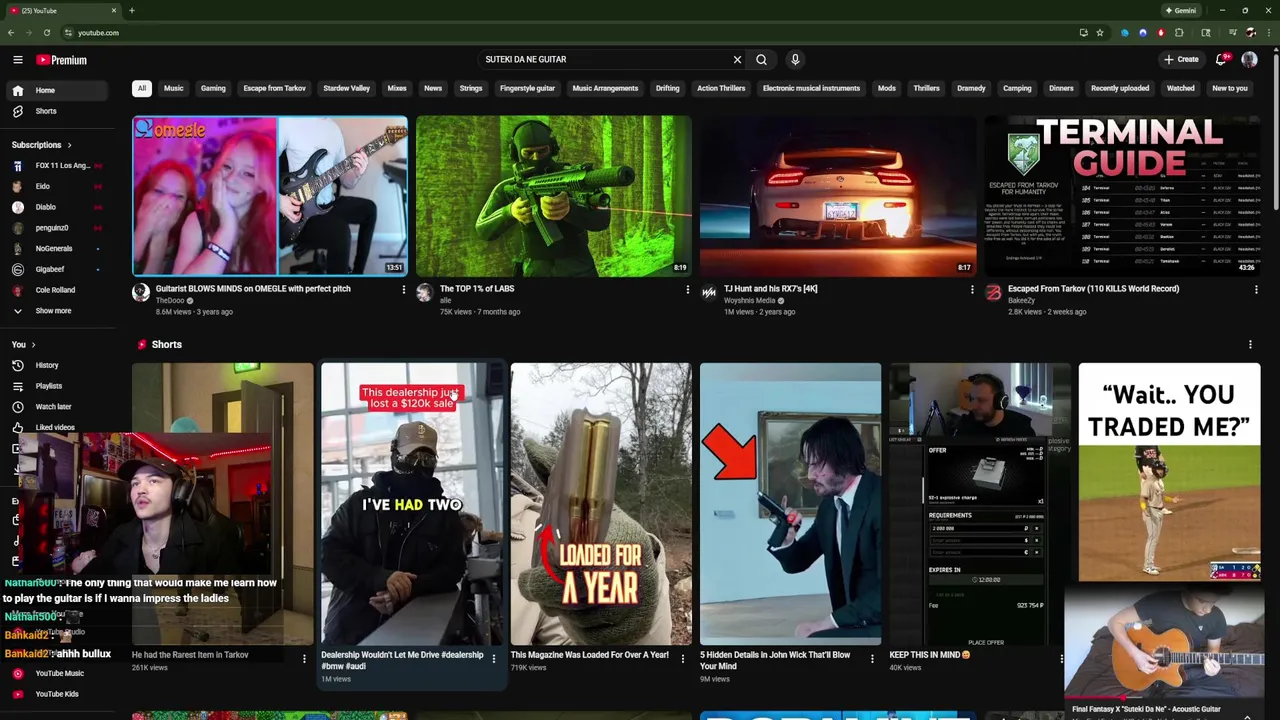The image size is (1280, 720).
Task: Open the Diablo channel subscription
Action: click(58, 207)
